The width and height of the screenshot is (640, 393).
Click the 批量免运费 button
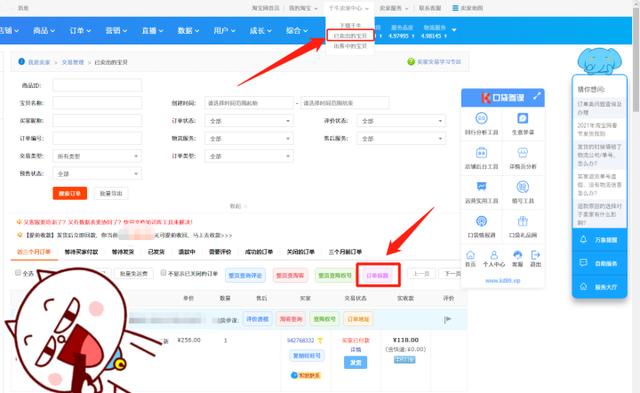click(x=133, y=273)
